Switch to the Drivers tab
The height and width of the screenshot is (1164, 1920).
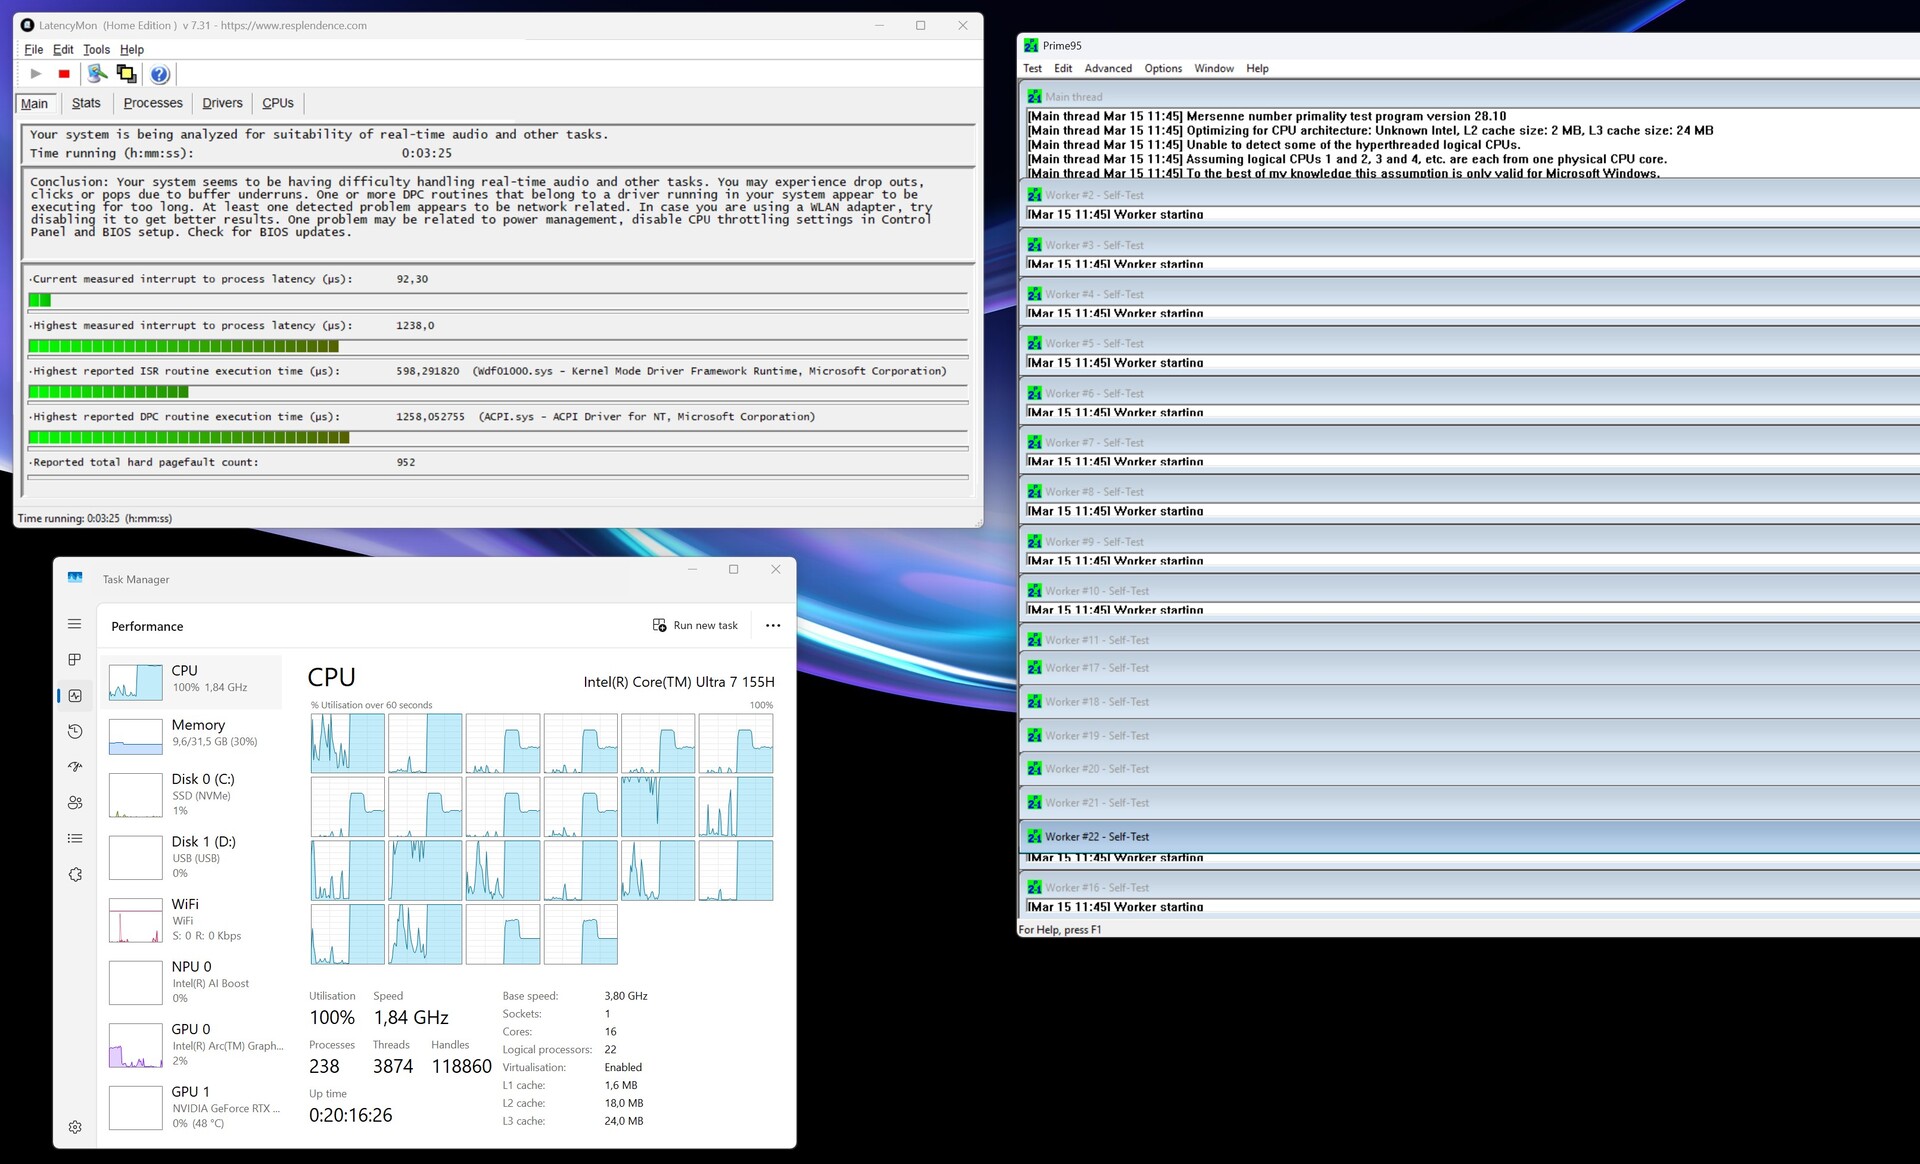point(222,103)
